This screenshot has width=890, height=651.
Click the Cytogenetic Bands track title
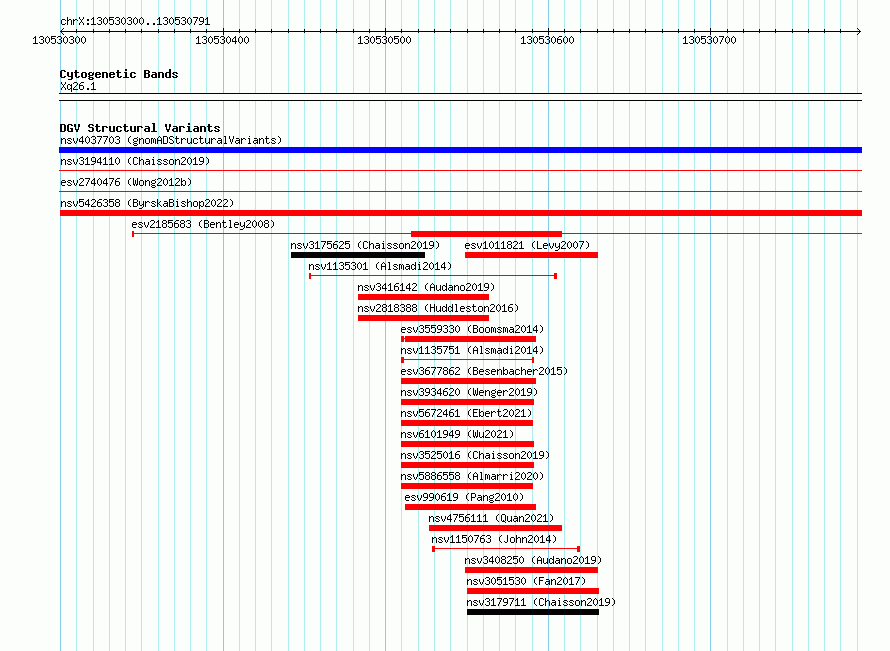[119, 74]
